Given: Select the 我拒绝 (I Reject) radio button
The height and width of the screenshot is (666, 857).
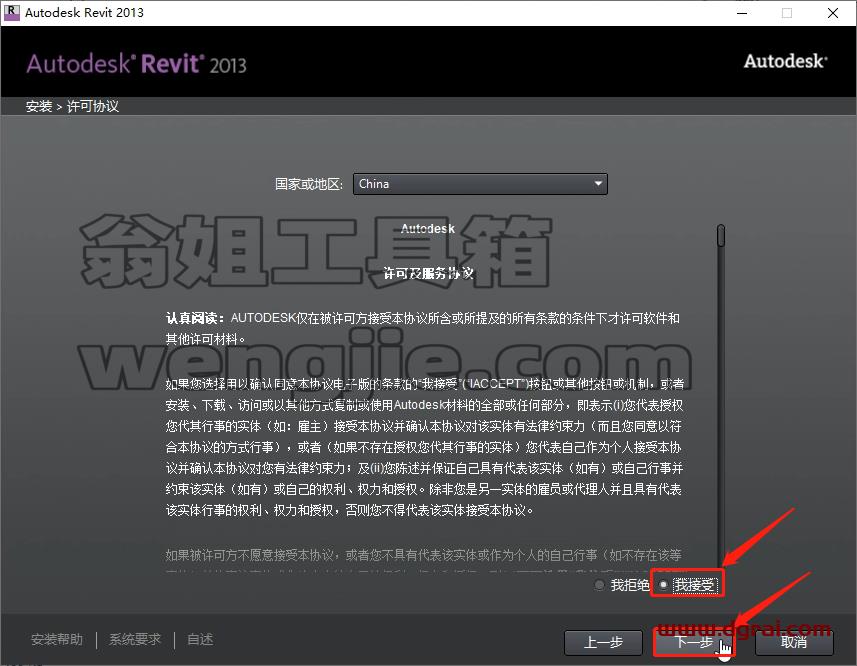Looking at the screenshot, I should tap(600, 585).
